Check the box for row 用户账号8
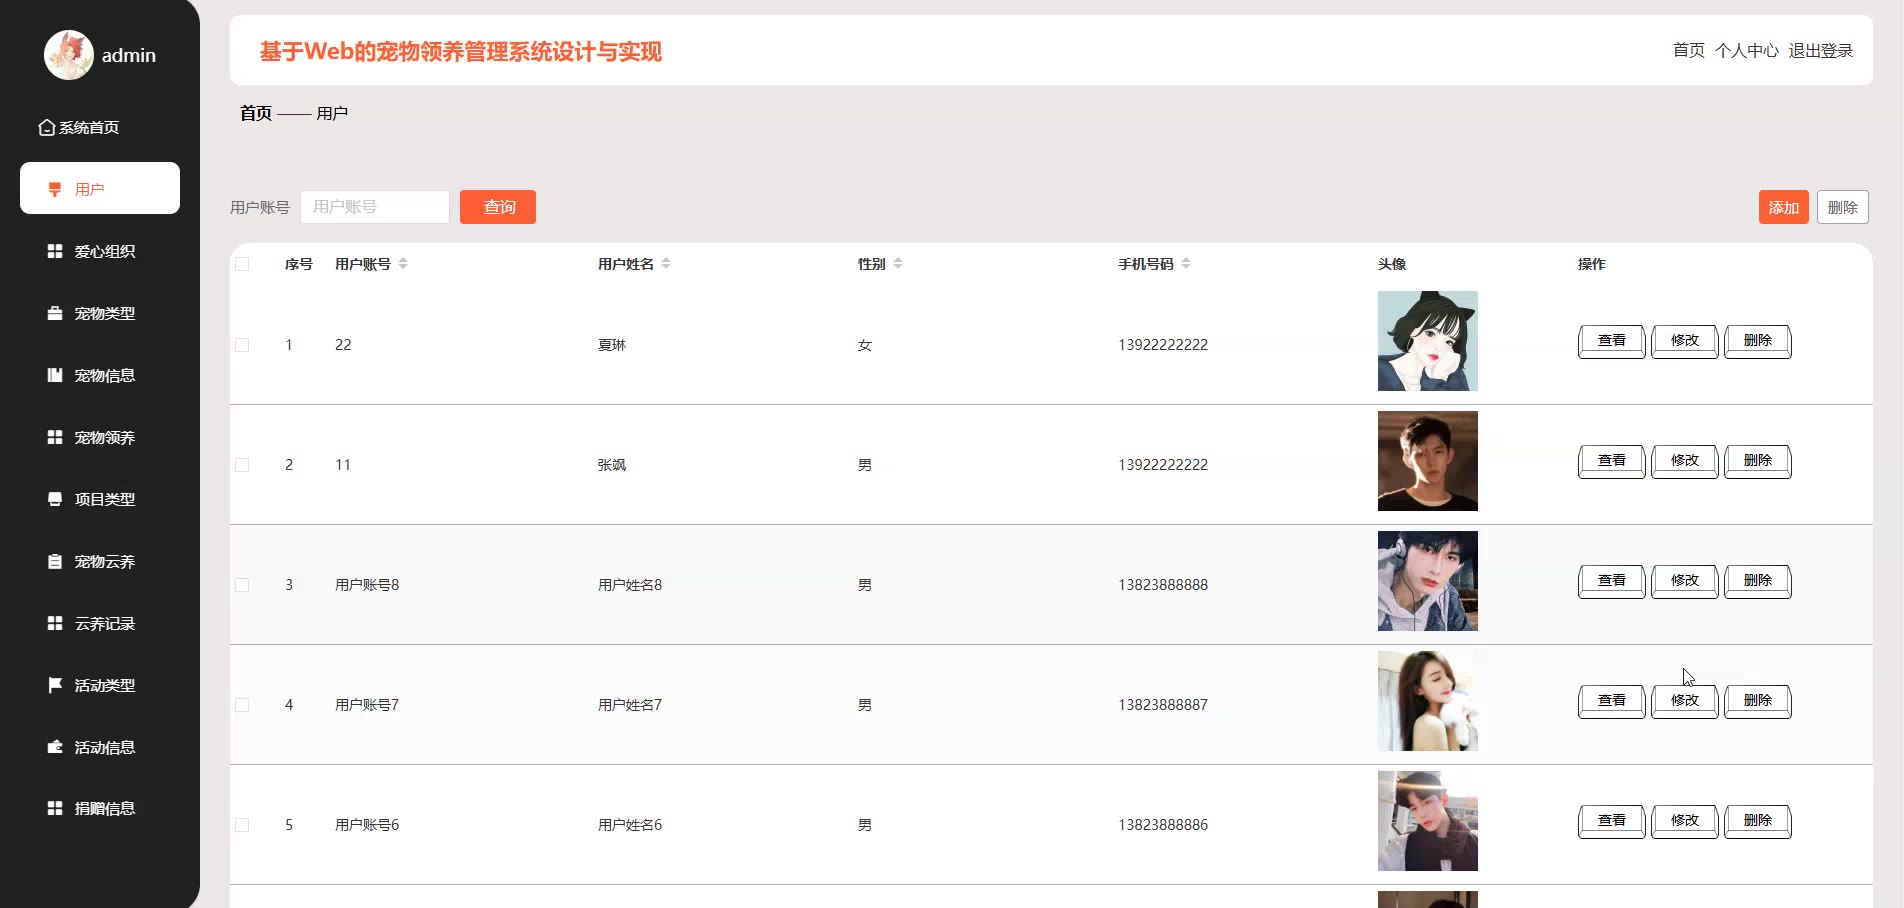This screenshot has width=1904, height=908. 242,585
